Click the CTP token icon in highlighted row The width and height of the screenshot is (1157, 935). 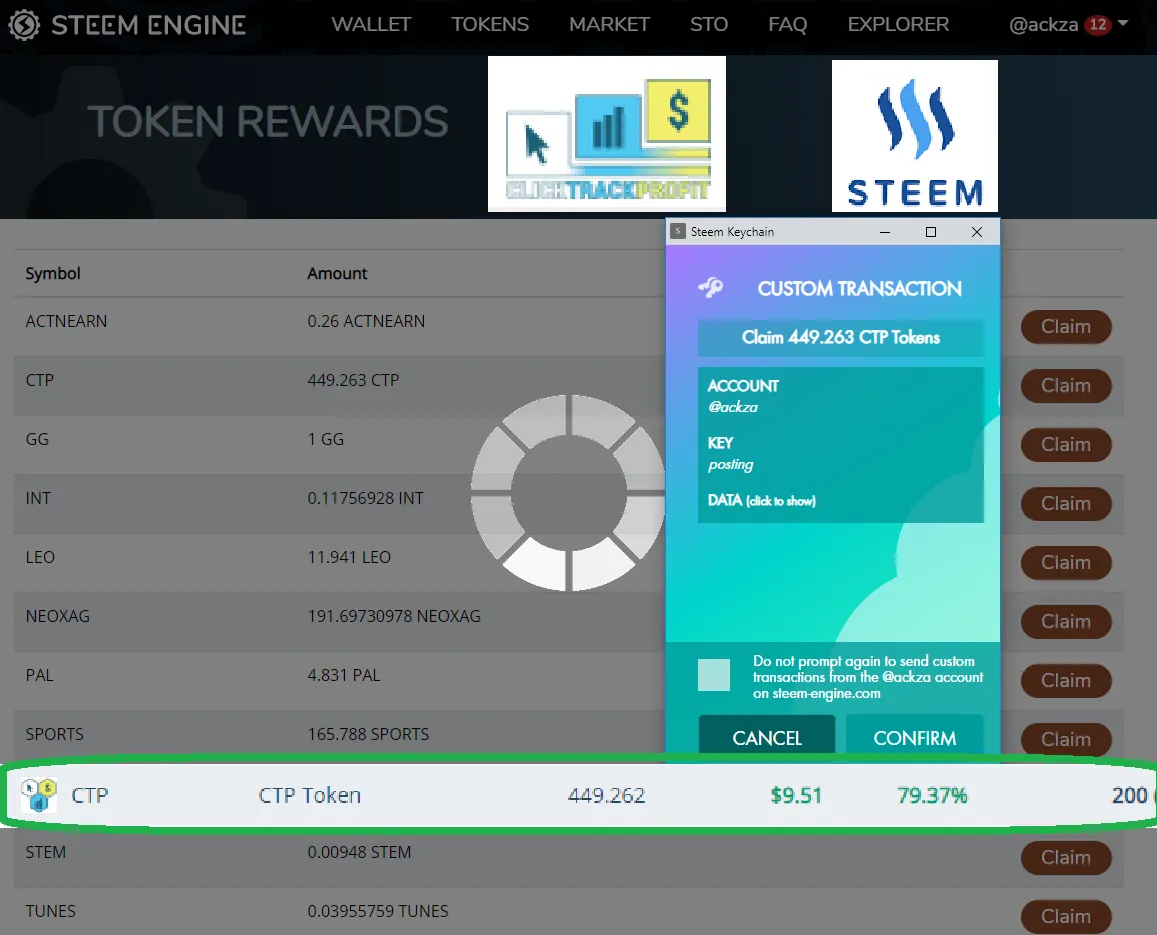pos(38,796)
